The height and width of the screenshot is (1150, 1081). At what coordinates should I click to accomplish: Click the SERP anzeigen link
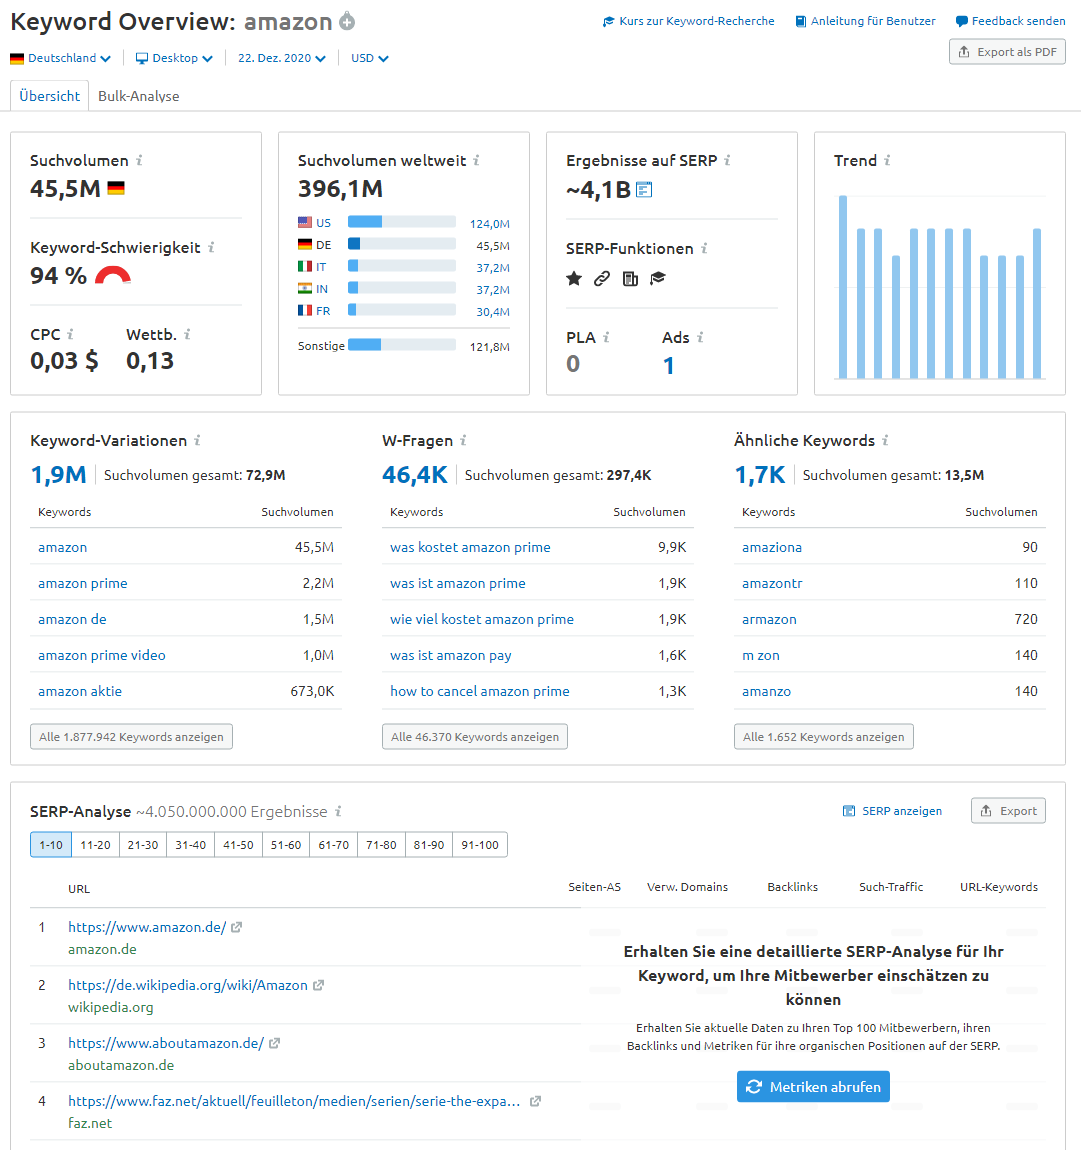pyautogui.click(x=893, y=811)
